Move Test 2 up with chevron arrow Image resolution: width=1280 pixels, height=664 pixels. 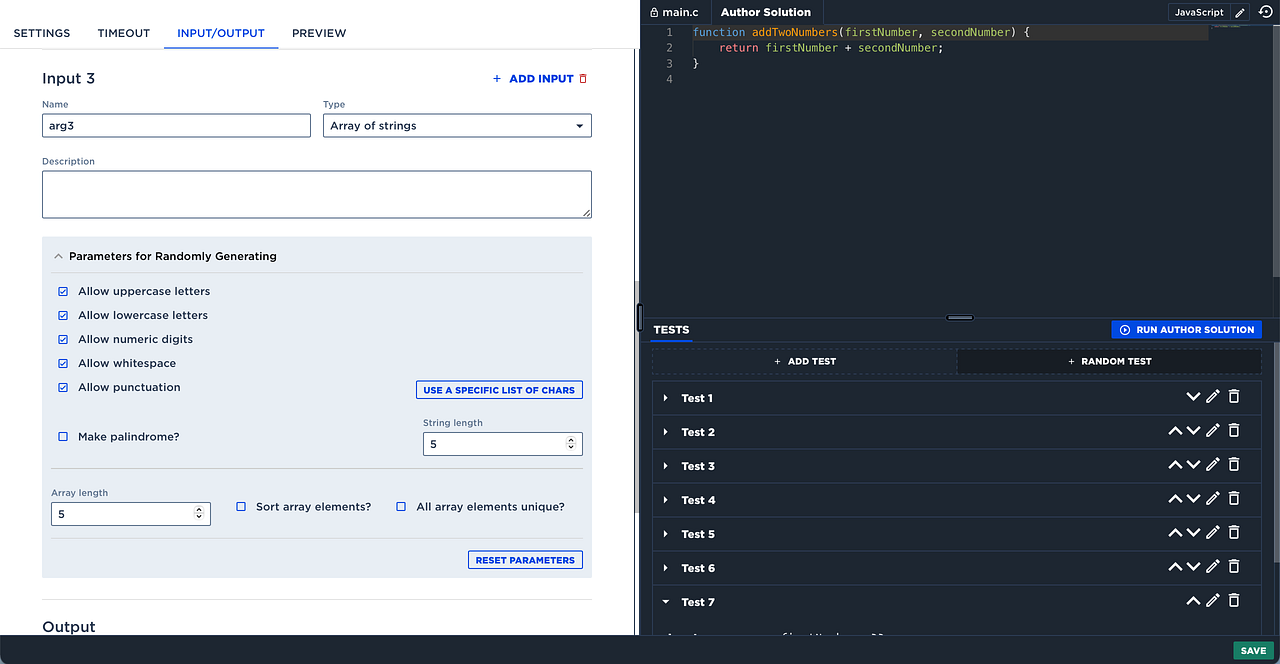[1175, 431]
